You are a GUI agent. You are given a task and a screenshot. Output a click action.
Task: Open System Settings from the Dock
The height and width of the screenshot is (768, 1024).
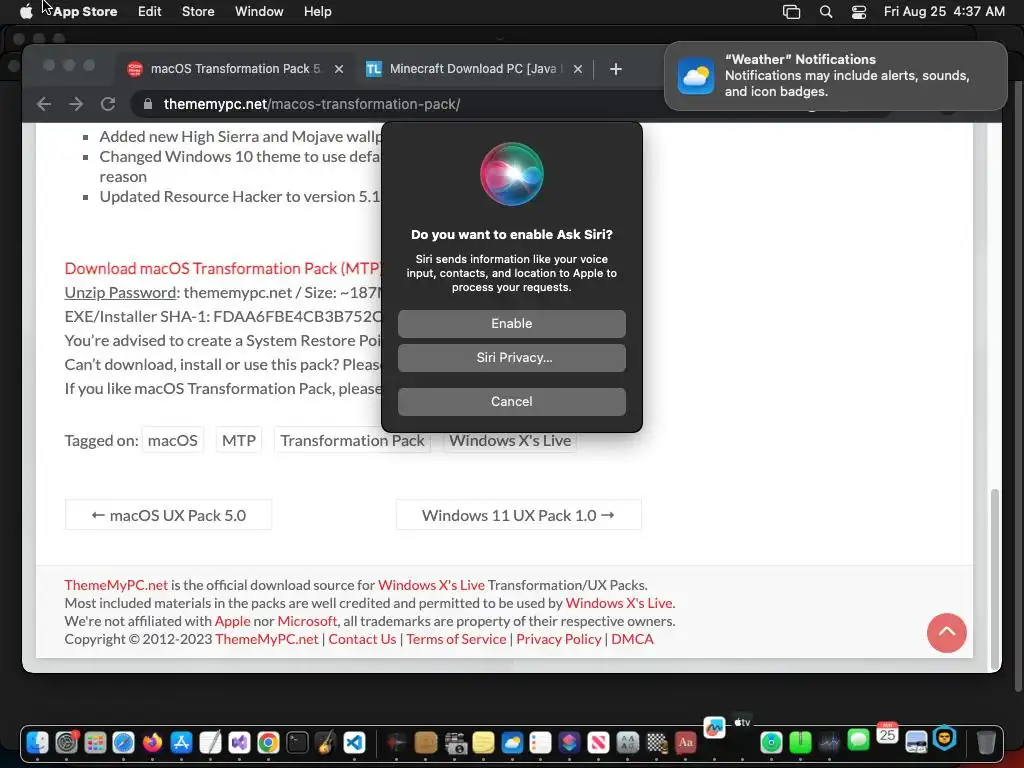[x=66, y=743]
